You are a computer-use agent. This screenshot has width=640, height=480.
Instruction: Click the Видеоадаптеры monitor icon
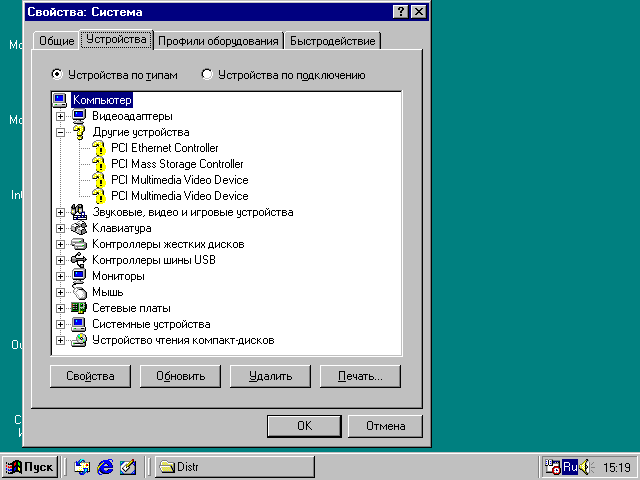[x=79, y=116]
